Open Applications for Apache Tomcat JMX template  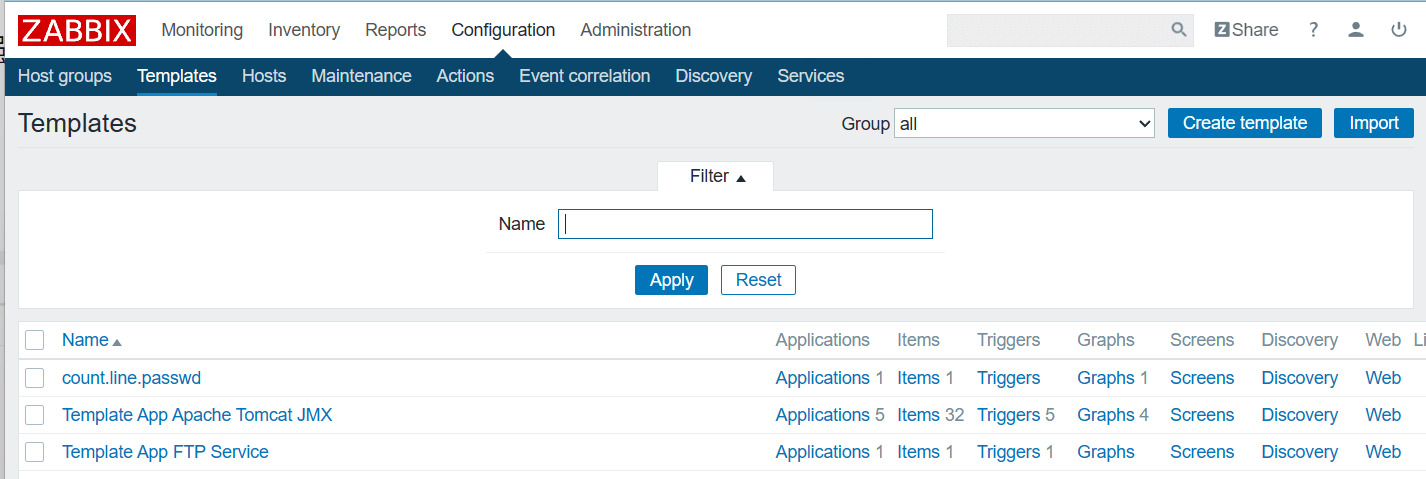coord(823,415)
